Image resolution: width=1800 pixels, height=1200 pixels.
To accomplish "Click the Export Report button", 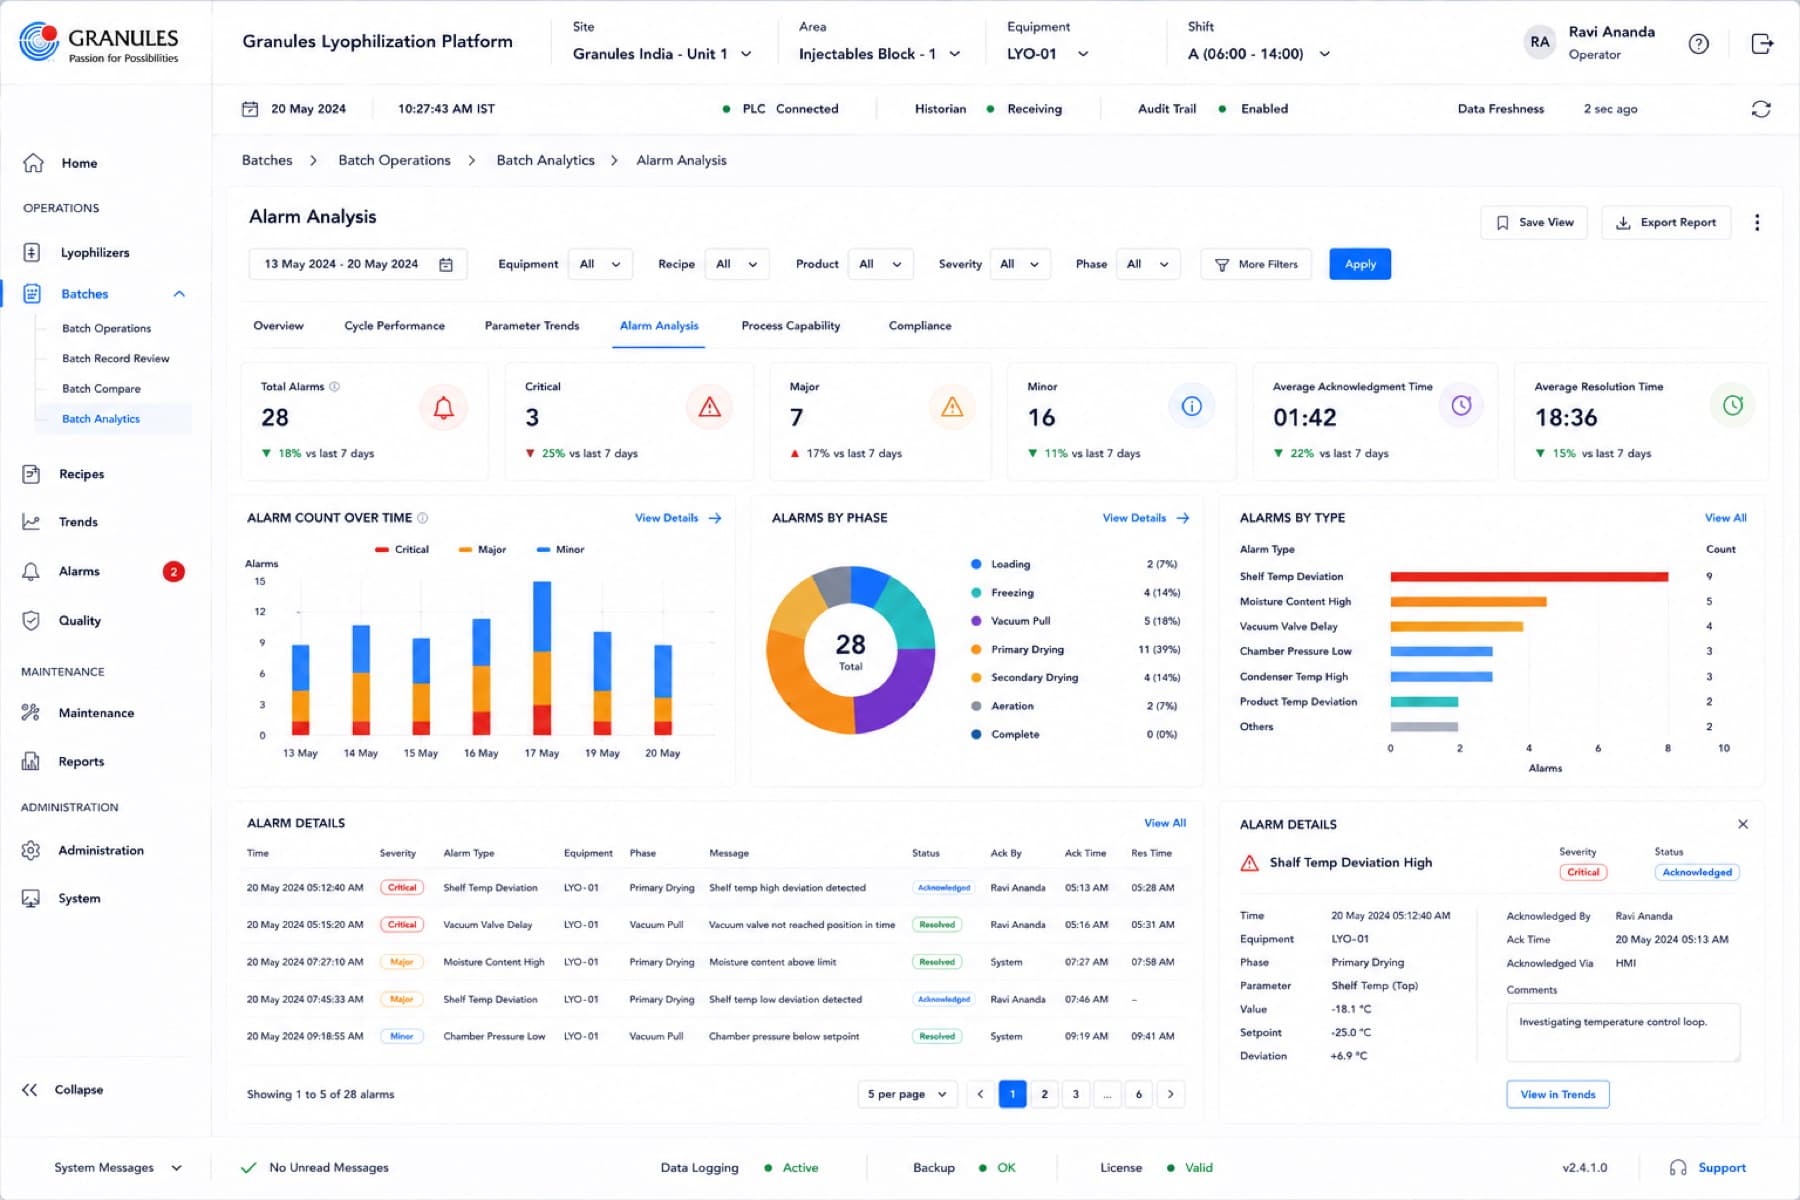I will click(1666, 222).
